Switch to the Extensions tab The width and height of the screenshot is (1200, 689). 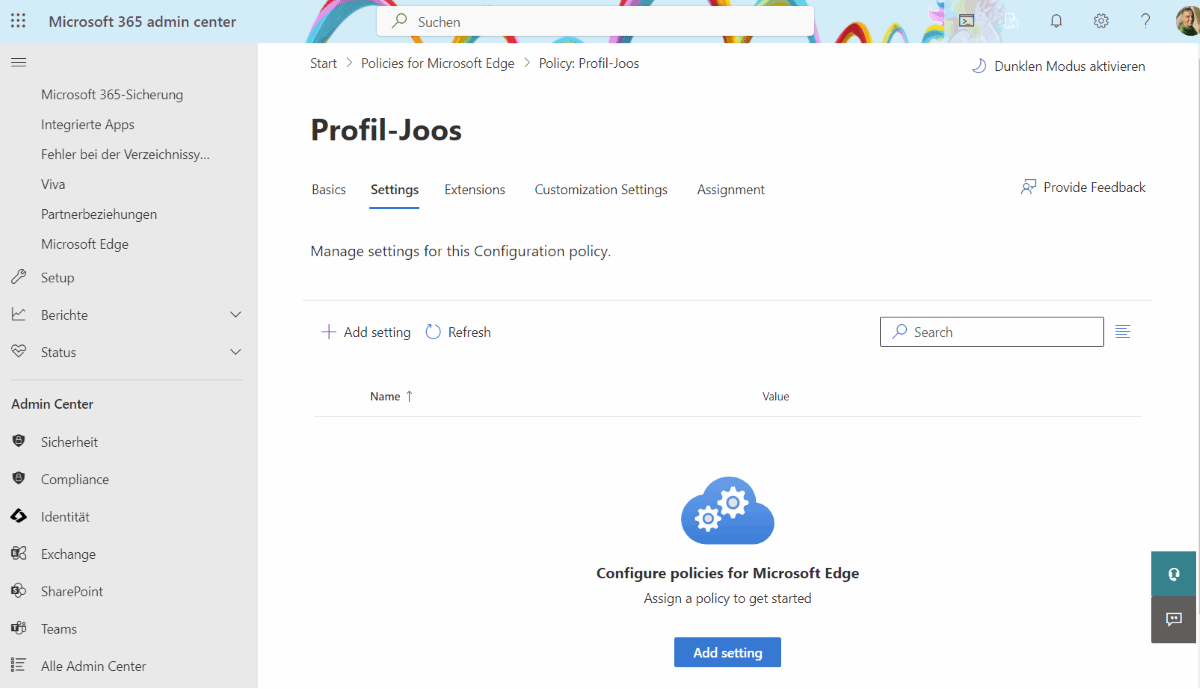pos(474,189)
